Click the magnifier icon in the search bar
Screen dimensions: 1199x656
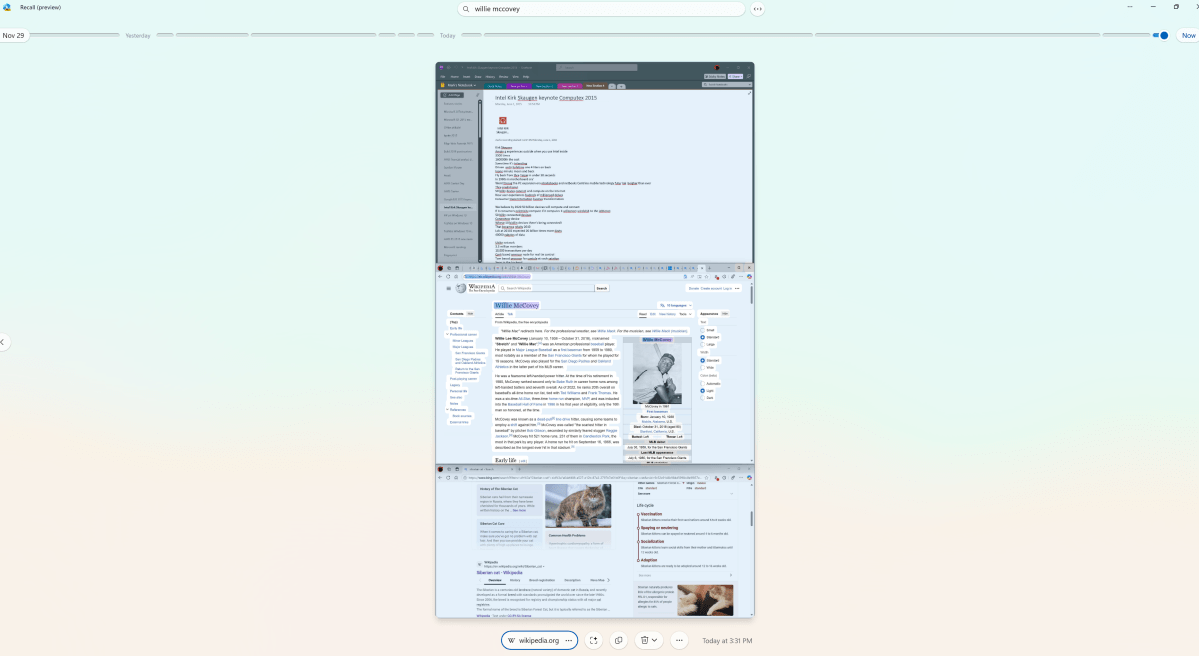[465, 9]
